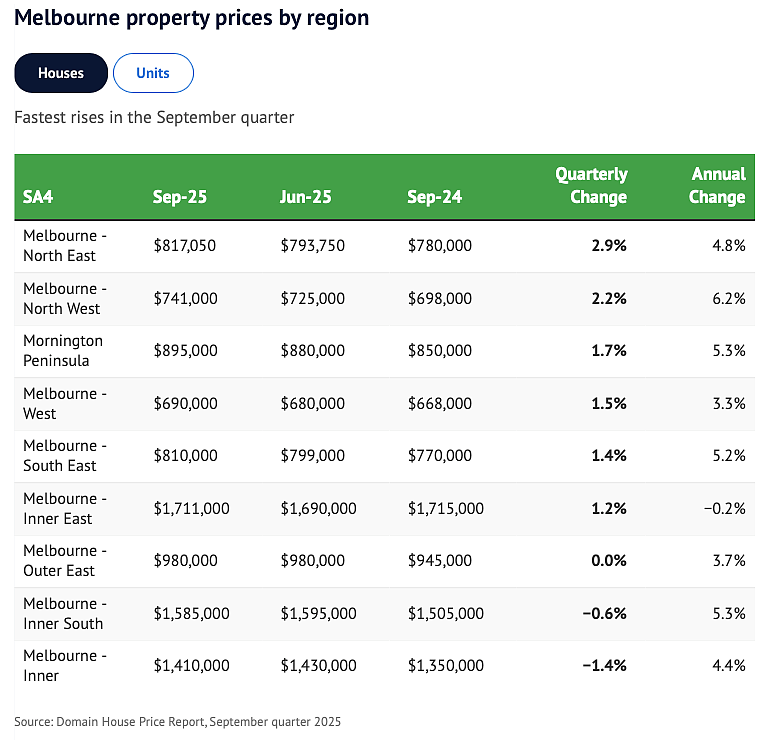Click the −0.2% annual change value
The image size is (779, 740).
pos(724,508)
